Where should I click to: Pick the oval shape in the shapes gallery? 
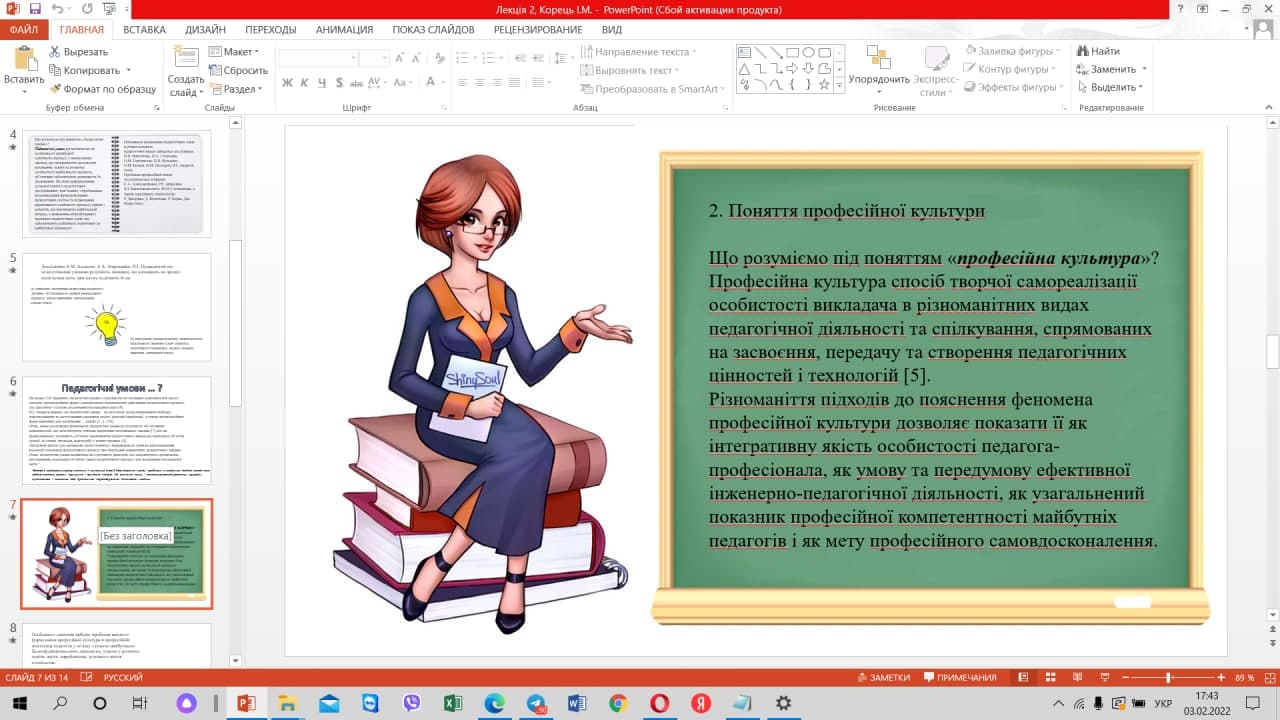point(808,52)
